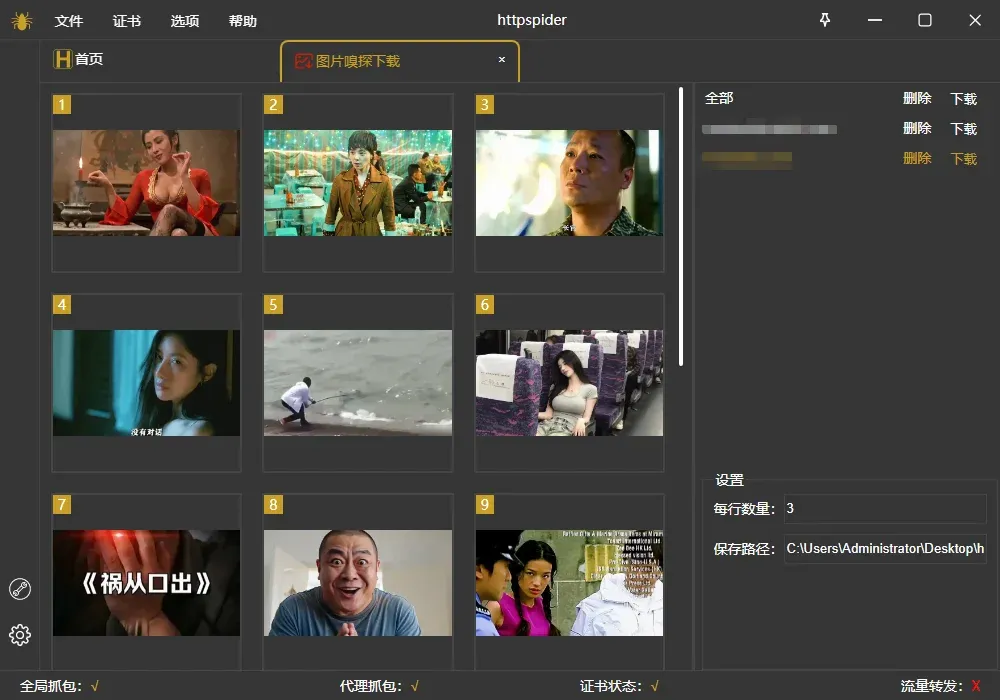
Task: Close the 图片嗅探下载 tab
Action: (502, 59)
